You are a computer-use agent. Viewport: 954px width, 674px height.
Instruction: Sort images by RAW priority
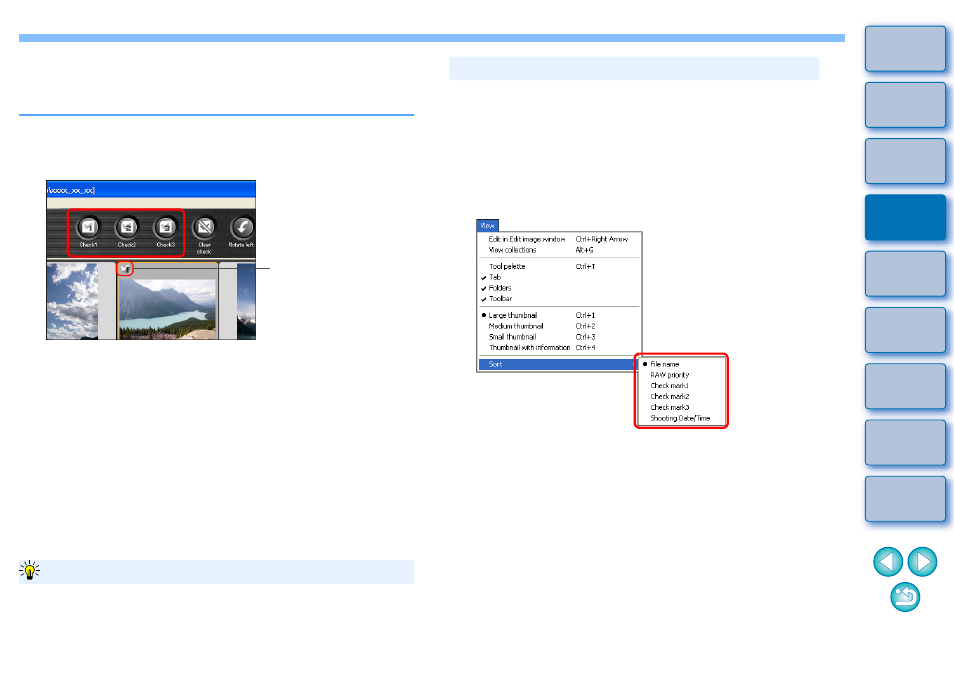click(x=681, y=375)
